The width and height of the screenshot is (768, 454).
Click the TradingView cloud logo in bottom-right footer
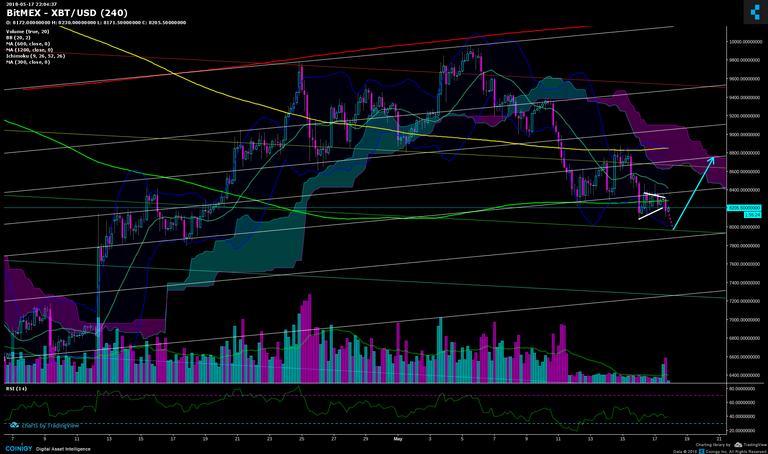click(738, 445)
